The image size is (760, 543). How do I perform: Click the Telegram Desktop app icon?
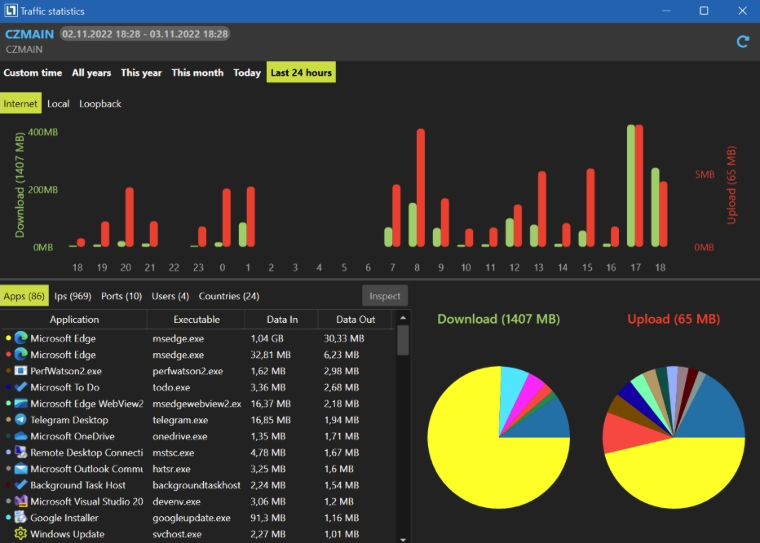point(21,420)
